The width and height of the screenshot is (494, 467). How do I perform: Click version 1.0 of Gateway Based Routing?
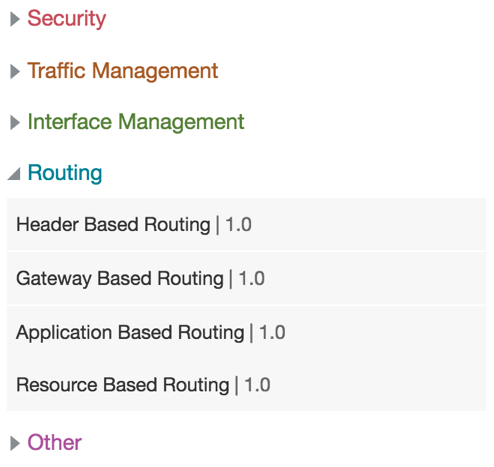pyautogui.click(x=252, y=278)
